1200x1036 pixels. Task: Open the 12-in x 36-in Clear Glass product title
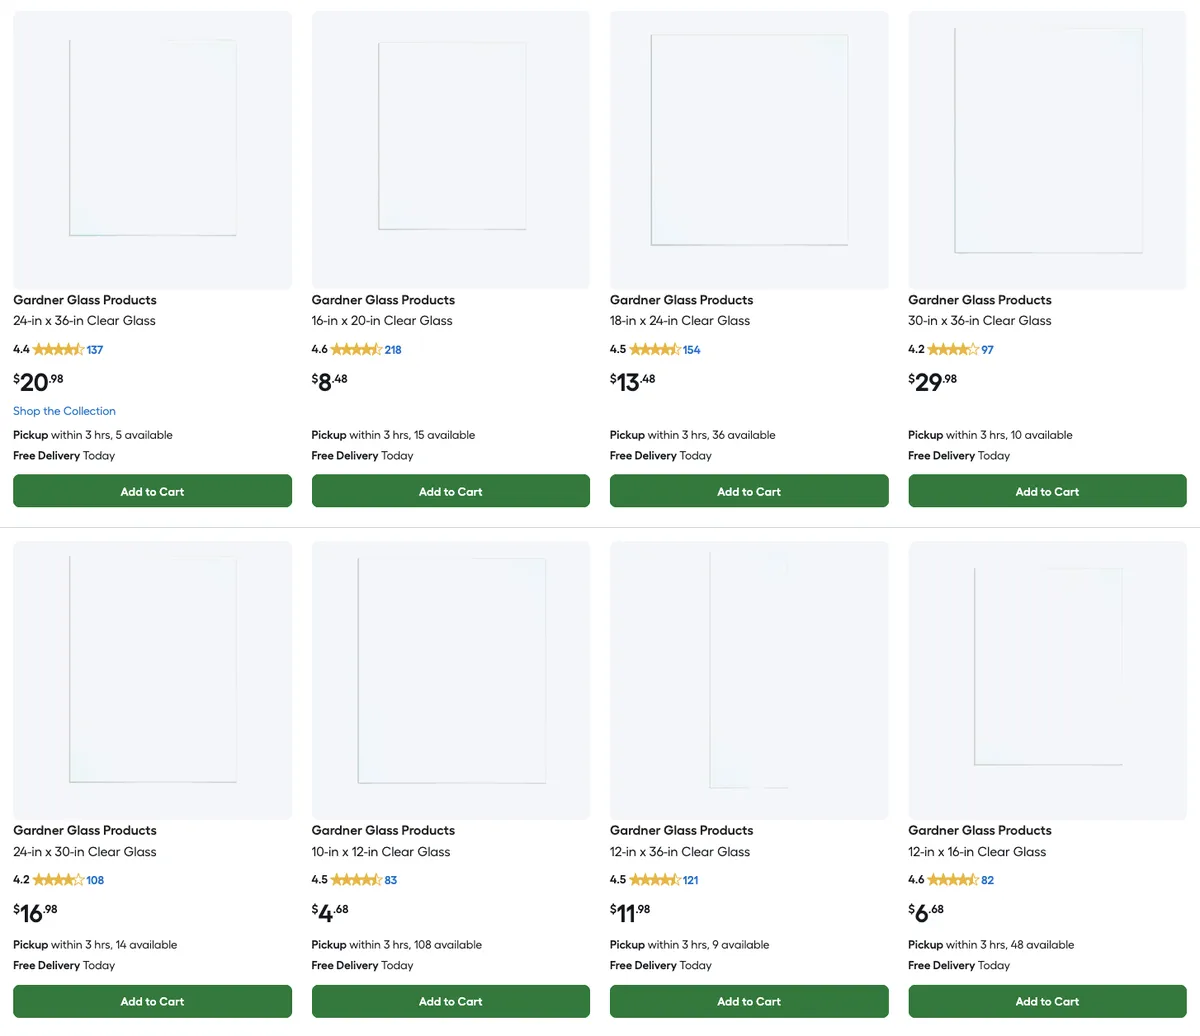click(x=679, y=852)
